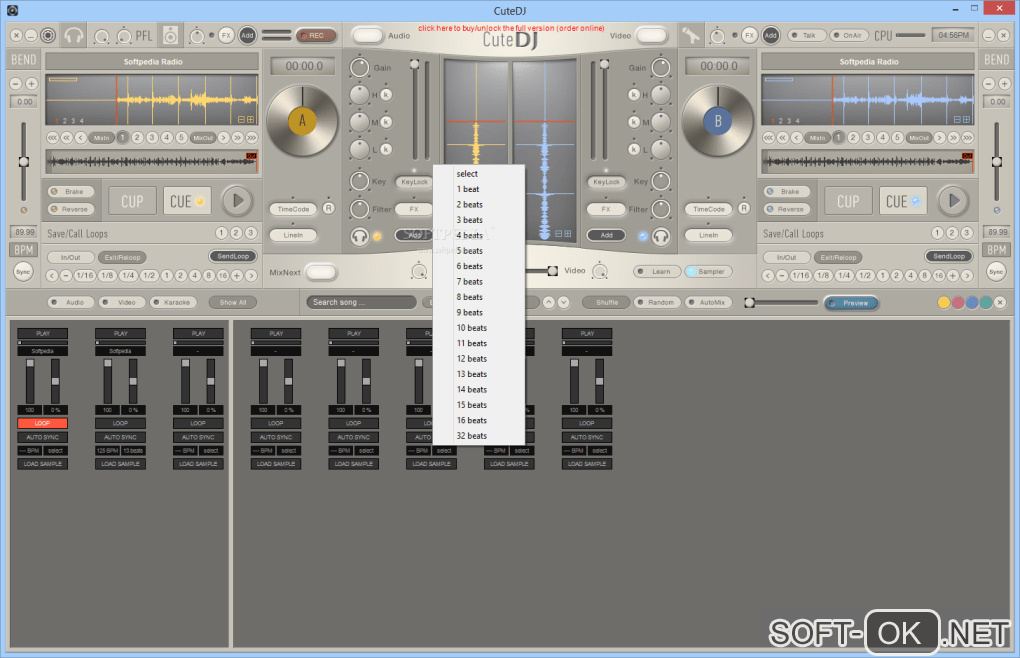Screen dimensions: 1020x658
Task: Toggle the Learn button
Action: coord(657,272)
